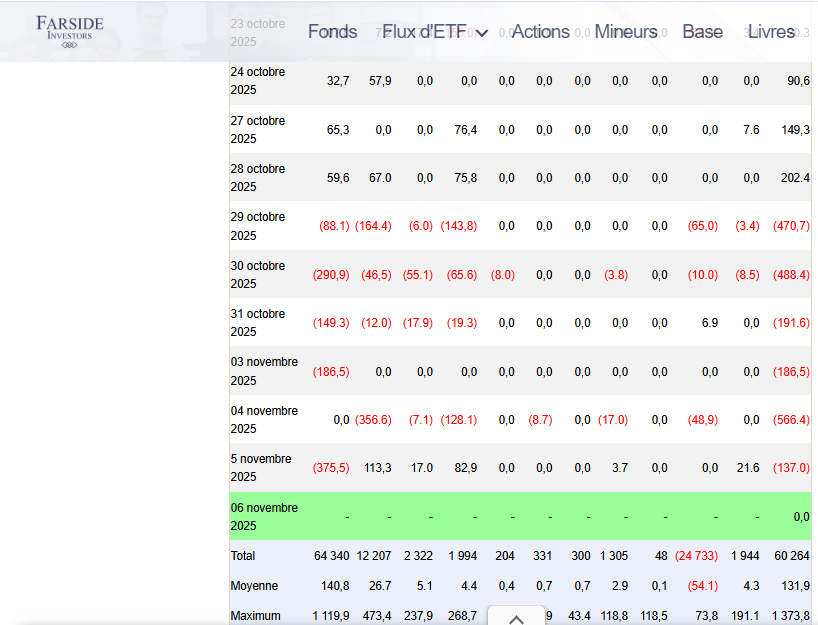This screenshot has width=818, height=625.
Task: Click the (3.8) value on 30 octobre
Action: coord(616,275)
